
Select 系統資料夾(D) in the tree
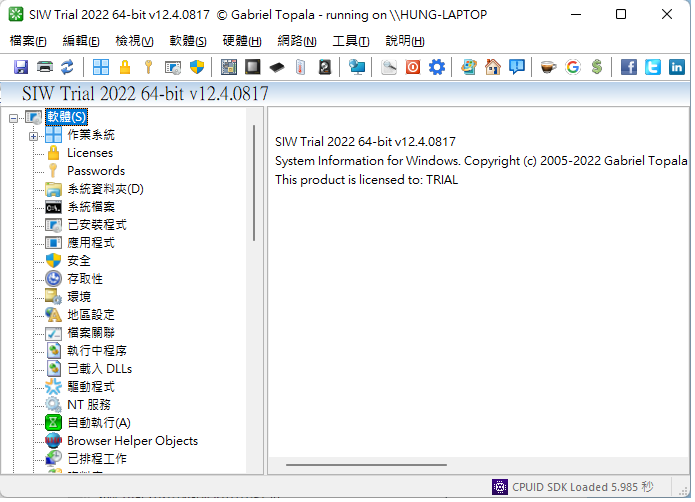coord(105,189)
